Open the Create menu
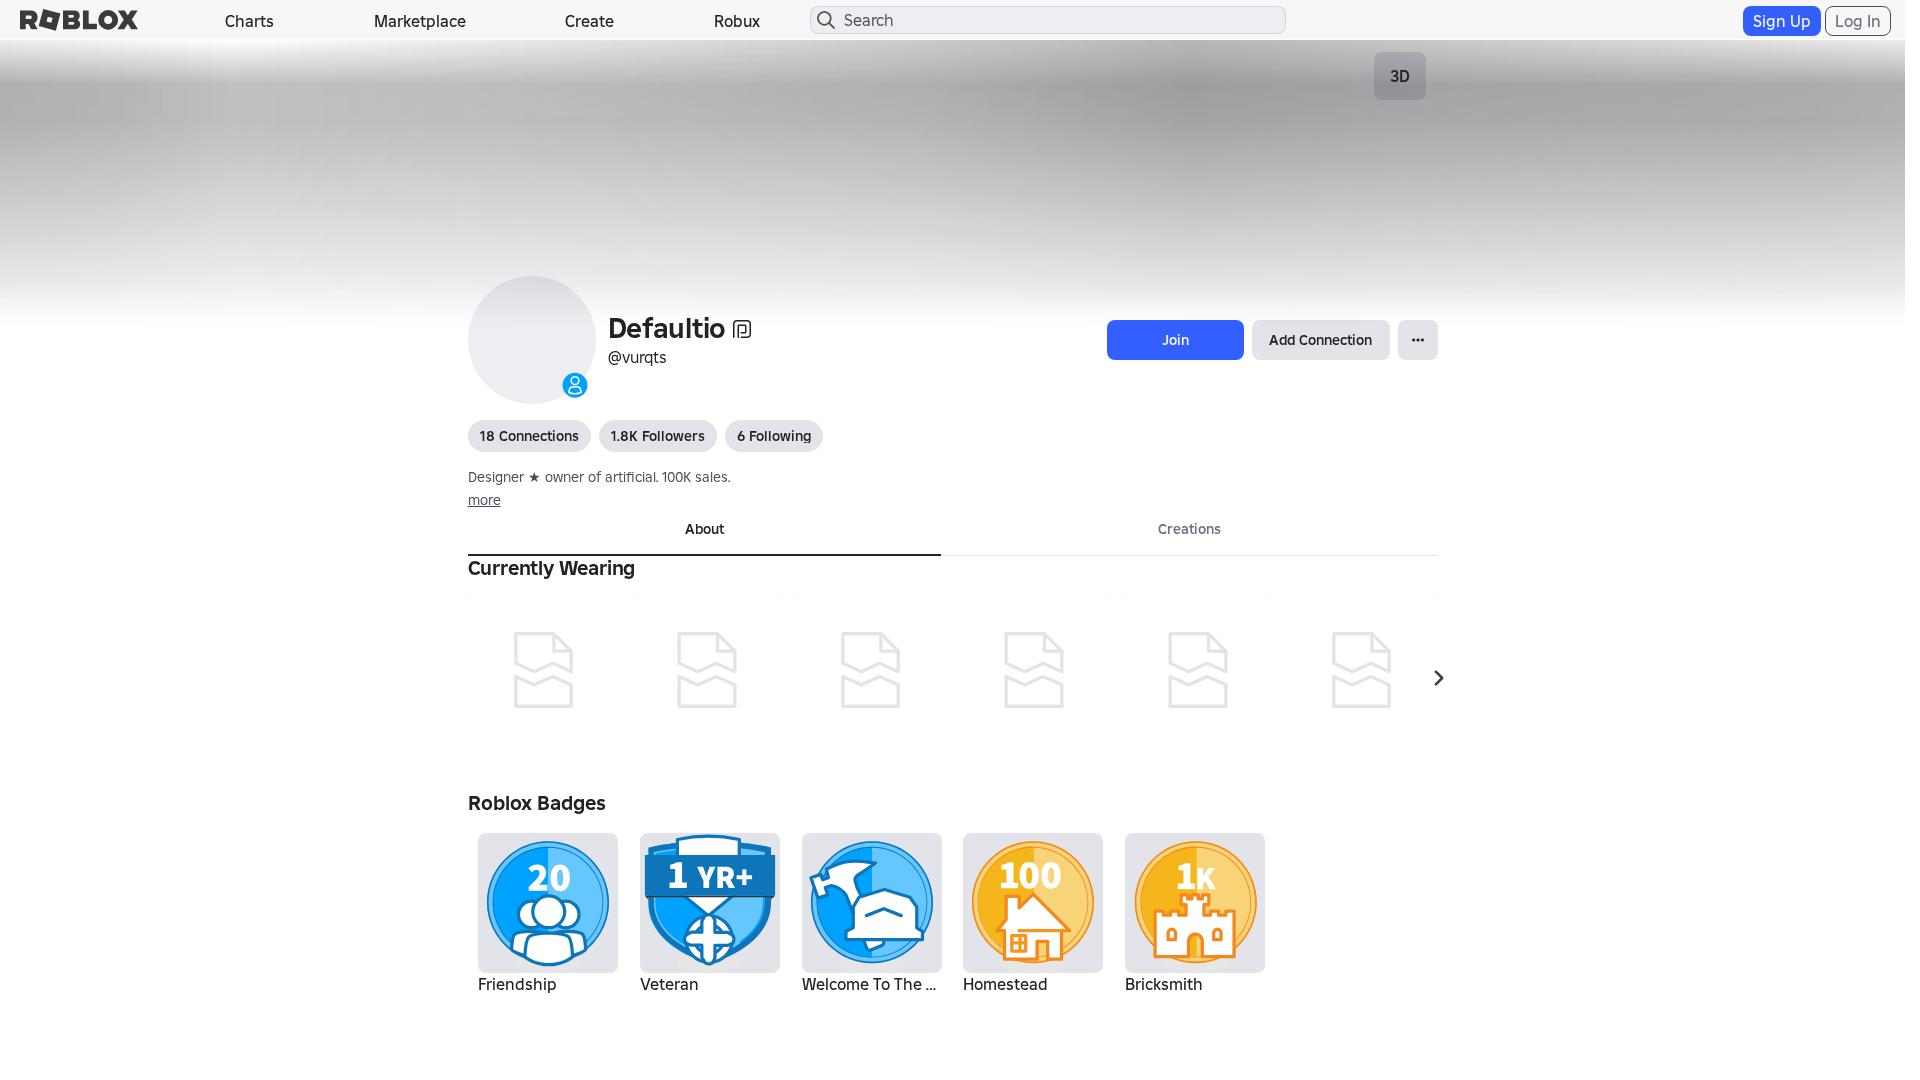 tap(589, 21)
